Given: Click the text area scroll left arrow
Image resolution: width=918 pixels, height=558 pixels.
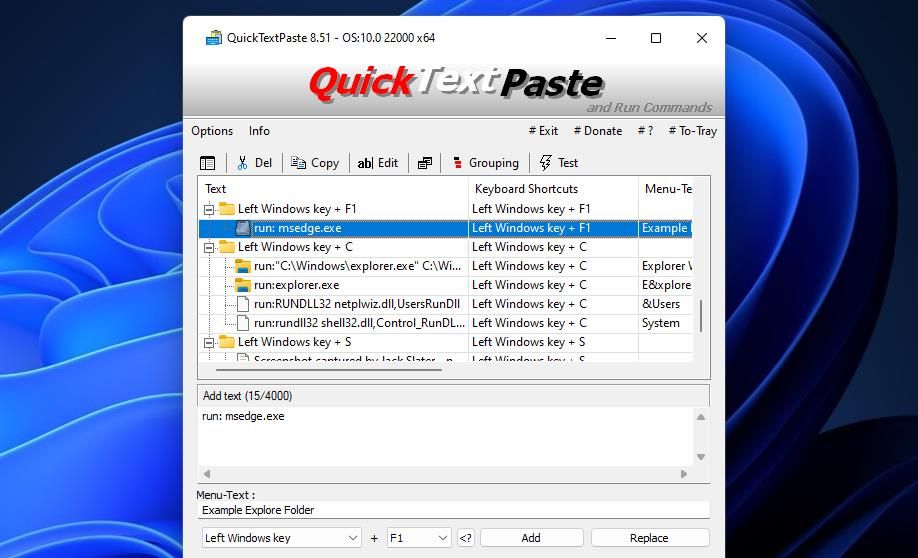Looking at the screenshot, I should coord(206,474).
